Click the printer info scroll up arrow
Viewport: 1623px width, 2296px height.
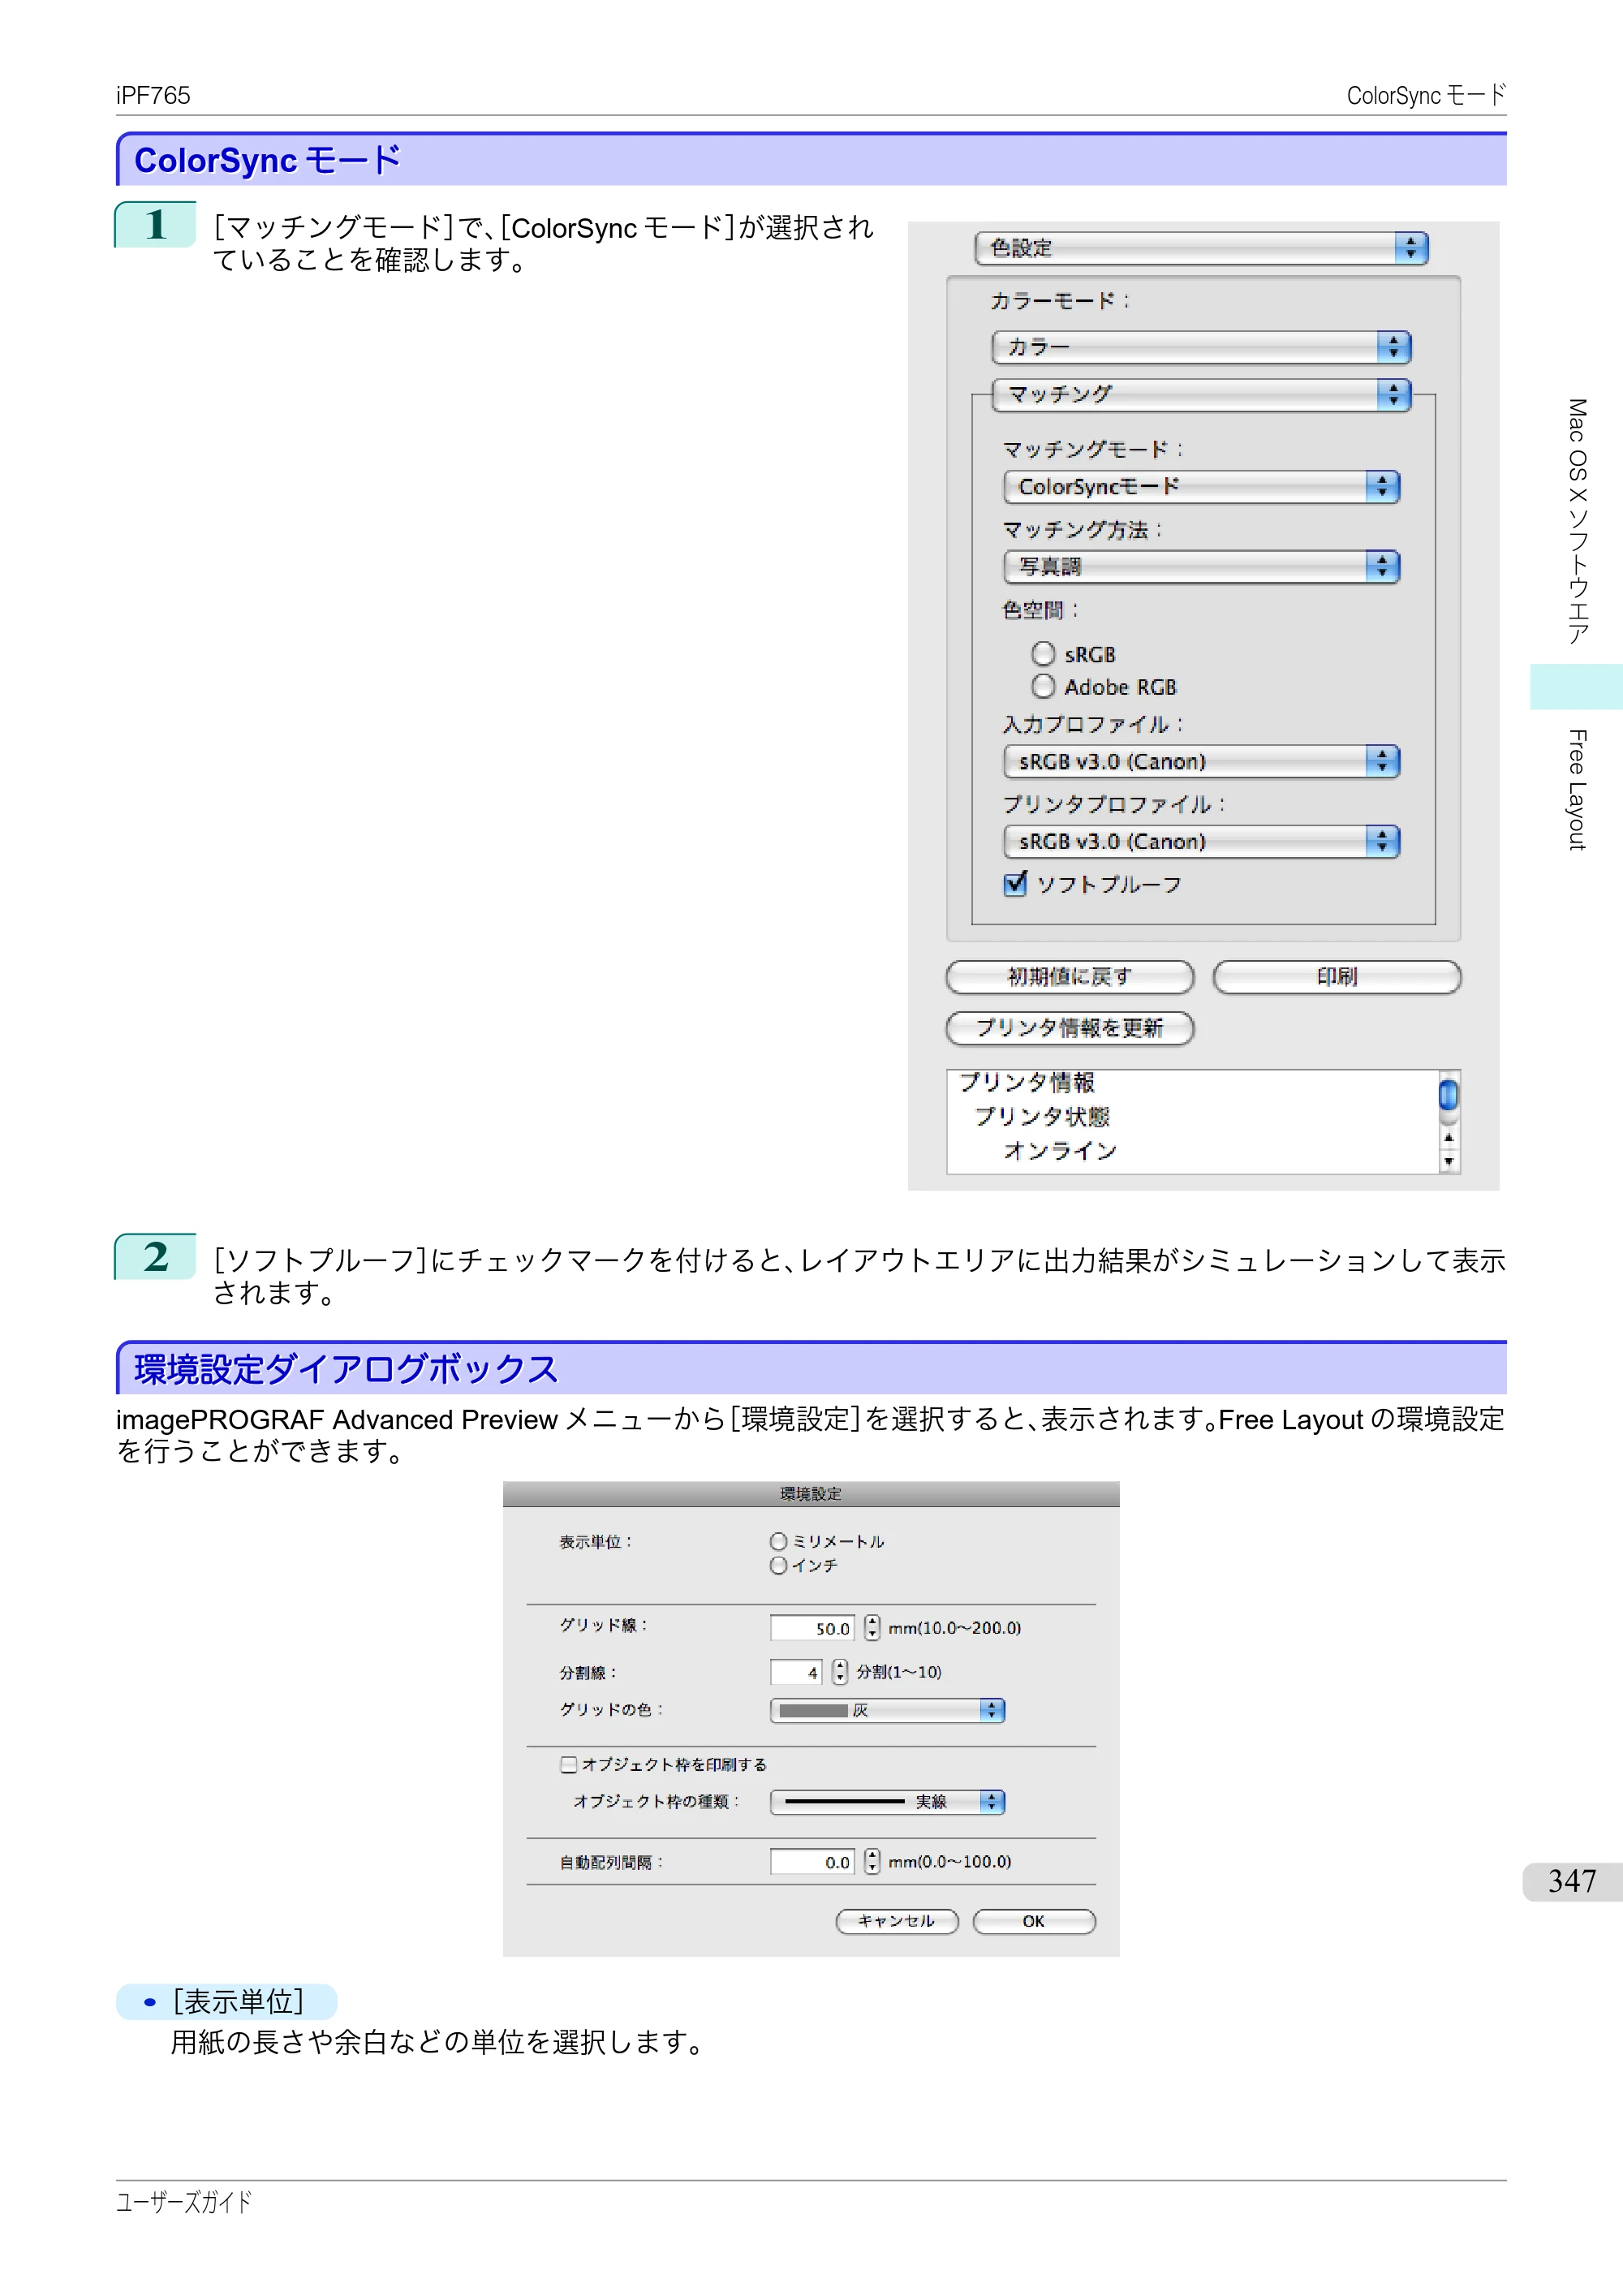pos(1448,1138)
